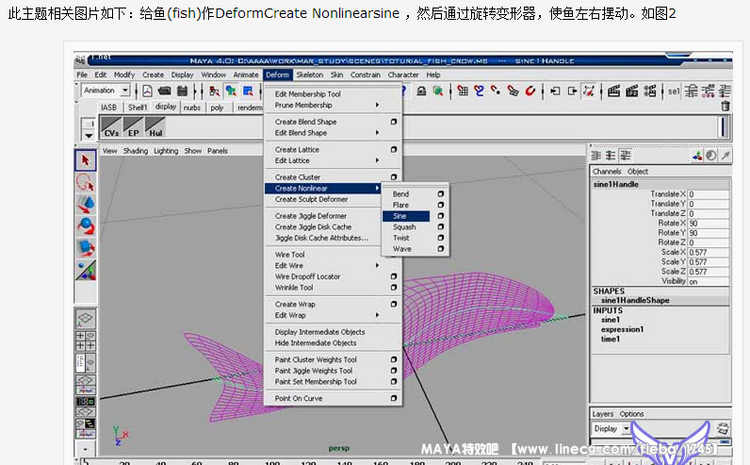Activate the Rotate tool in toolbox
The image size is (750, 465).
click(86, 226)
